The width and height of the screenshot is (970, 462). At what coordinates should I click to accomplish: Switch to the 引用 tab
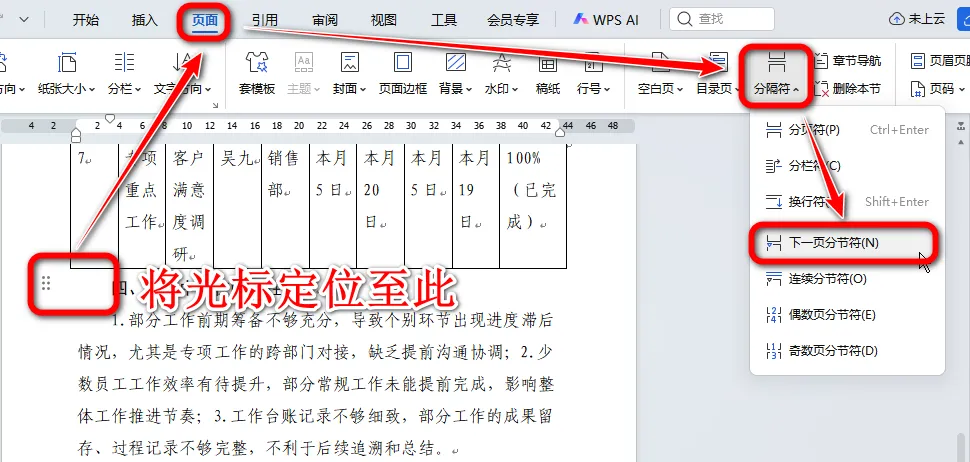pyautogui.click(x=265, y=20)
